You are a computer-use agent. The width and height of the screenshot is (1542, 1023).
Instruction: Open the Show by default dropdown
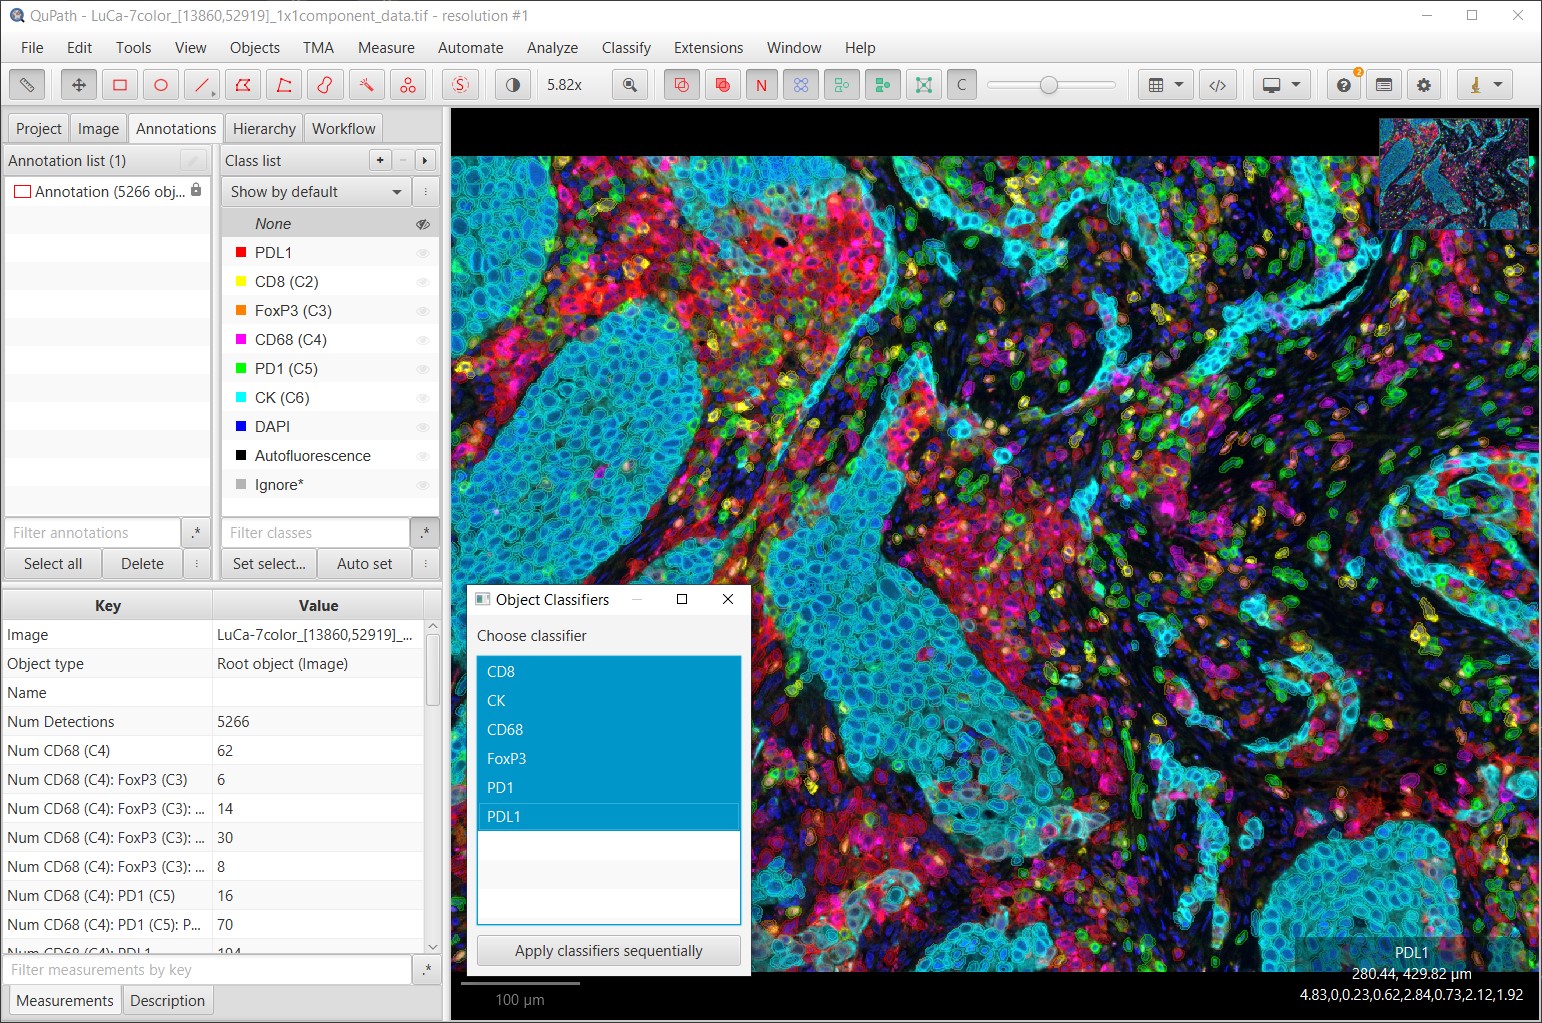pos(316,192)
